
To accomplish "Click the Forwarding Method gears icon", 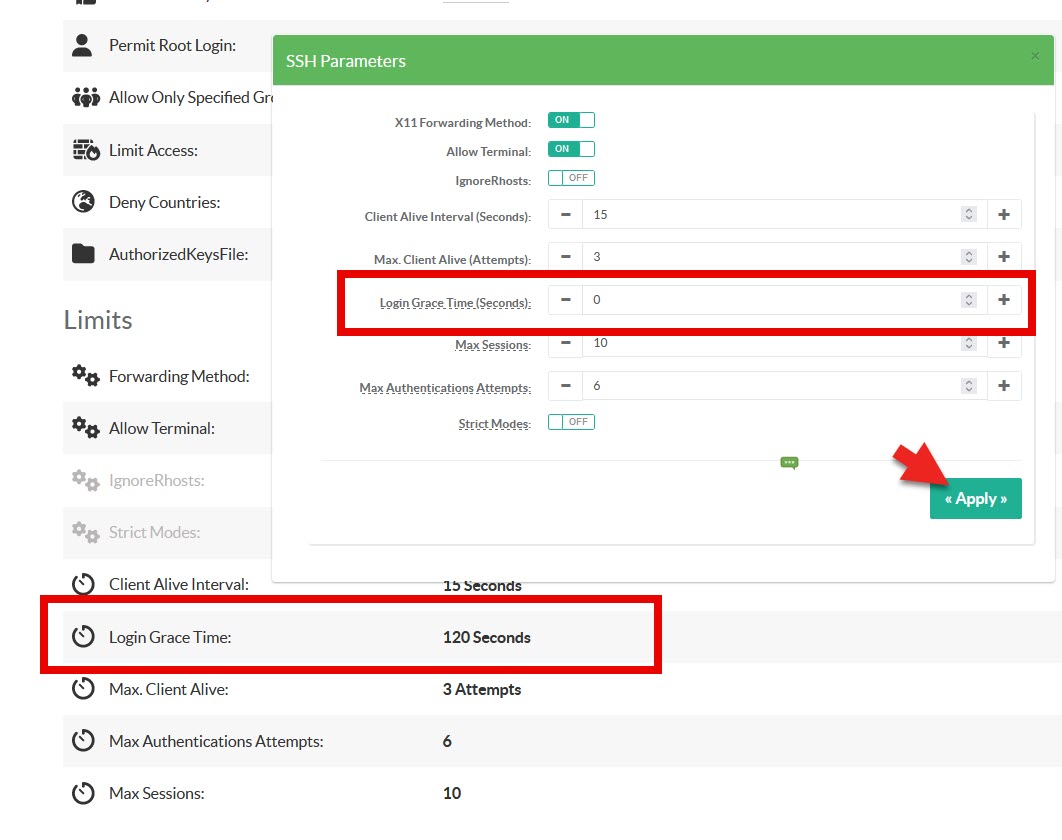I will click(85, 376).
